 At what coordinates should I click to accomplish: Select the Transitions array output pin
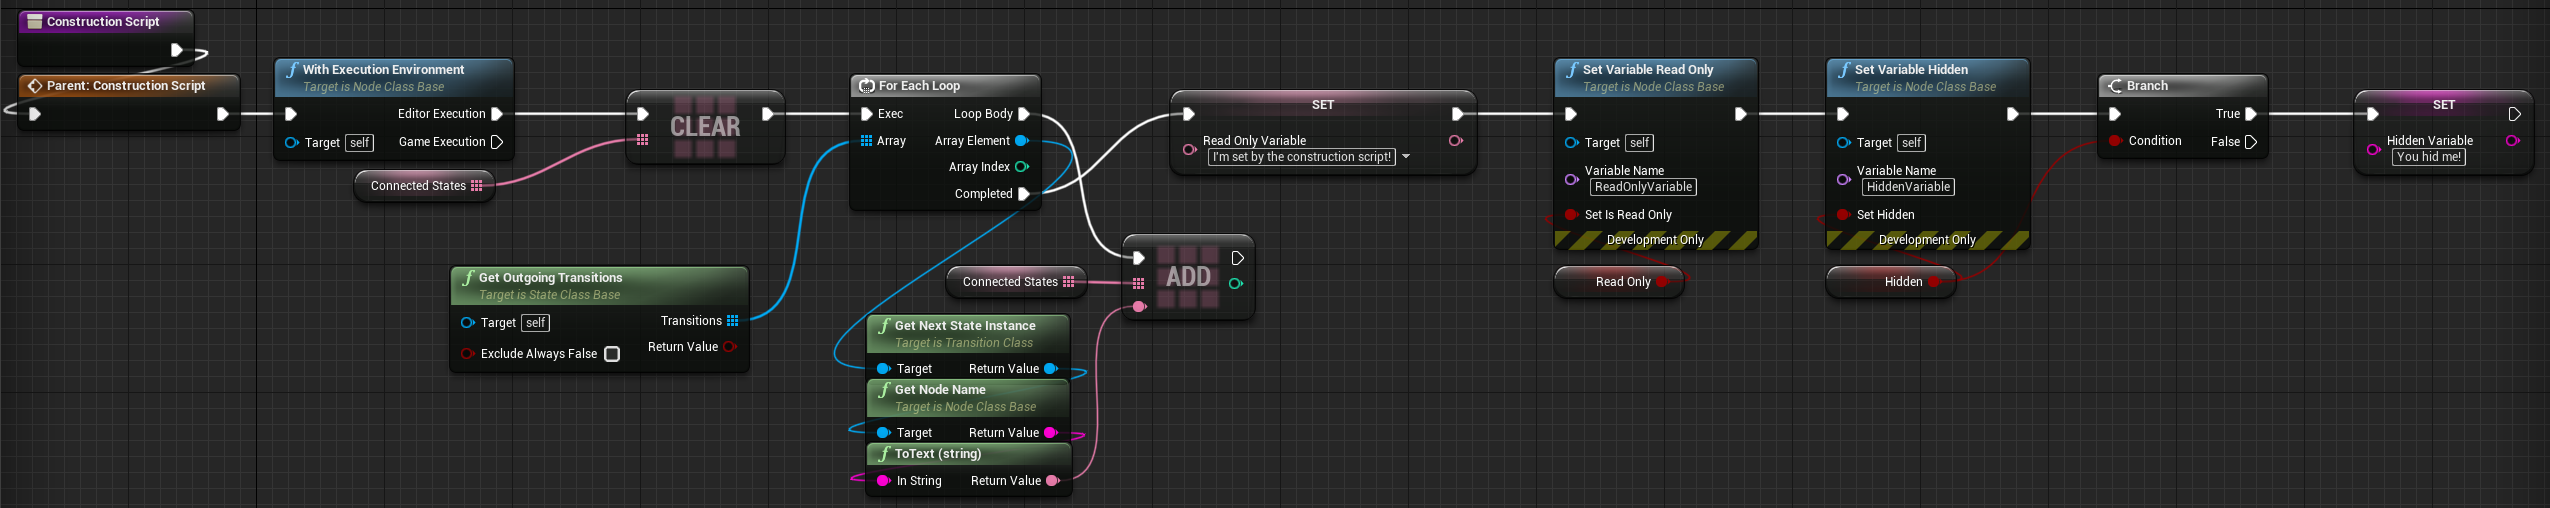[x=733, y=321]
